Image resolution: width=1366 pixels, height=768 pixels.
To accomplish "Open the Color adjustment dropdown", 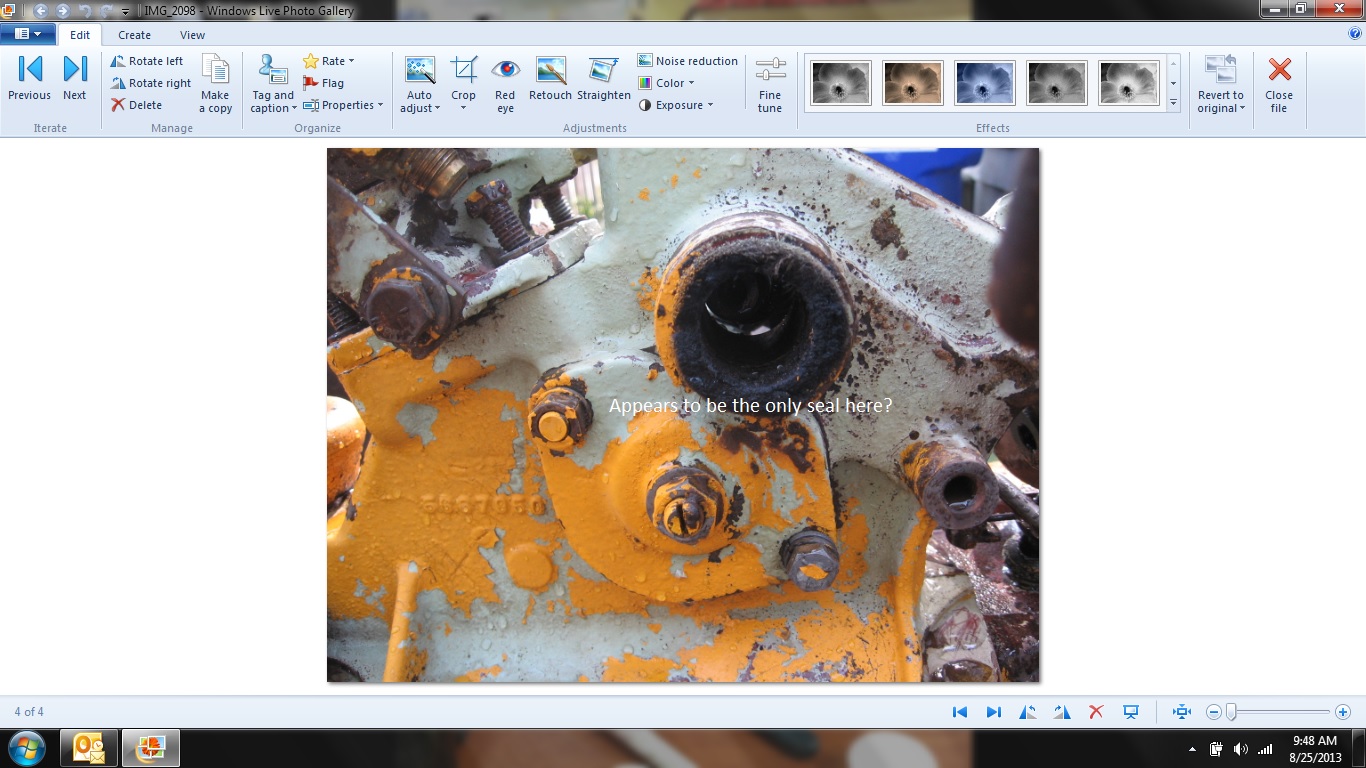I will click(x=666, y=83).
